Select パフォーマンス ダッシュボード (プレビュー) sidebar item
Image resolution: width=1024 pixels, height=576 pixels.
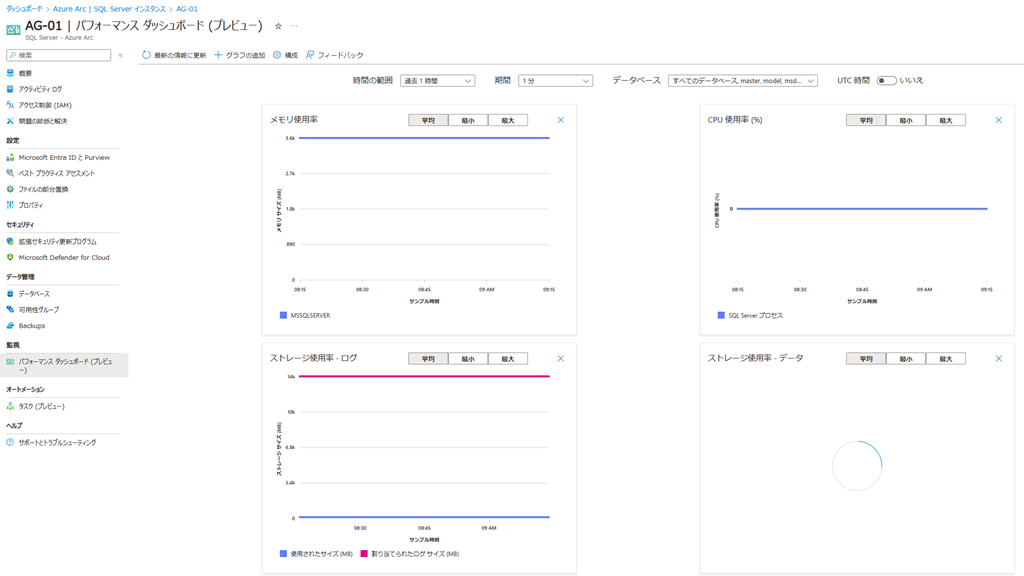pyautogui.click(x=64, y=365)
